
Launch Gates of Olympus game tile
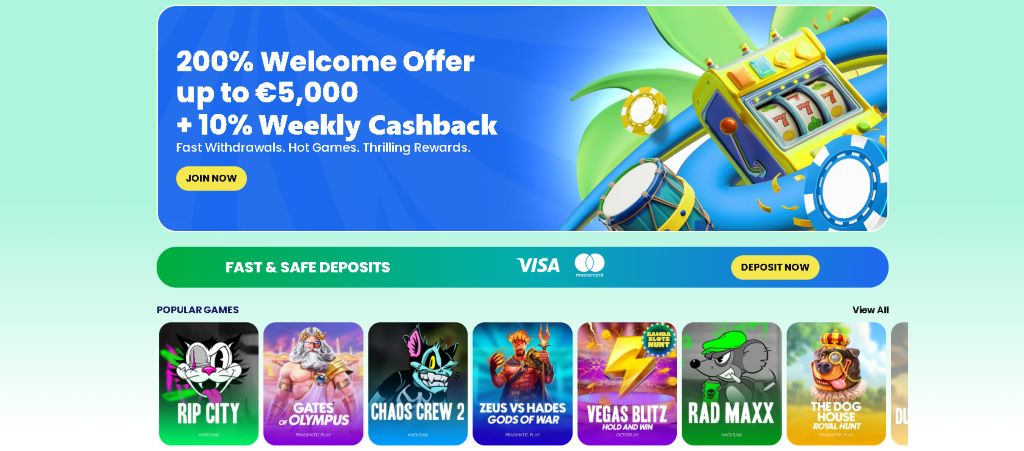[313, 383]
